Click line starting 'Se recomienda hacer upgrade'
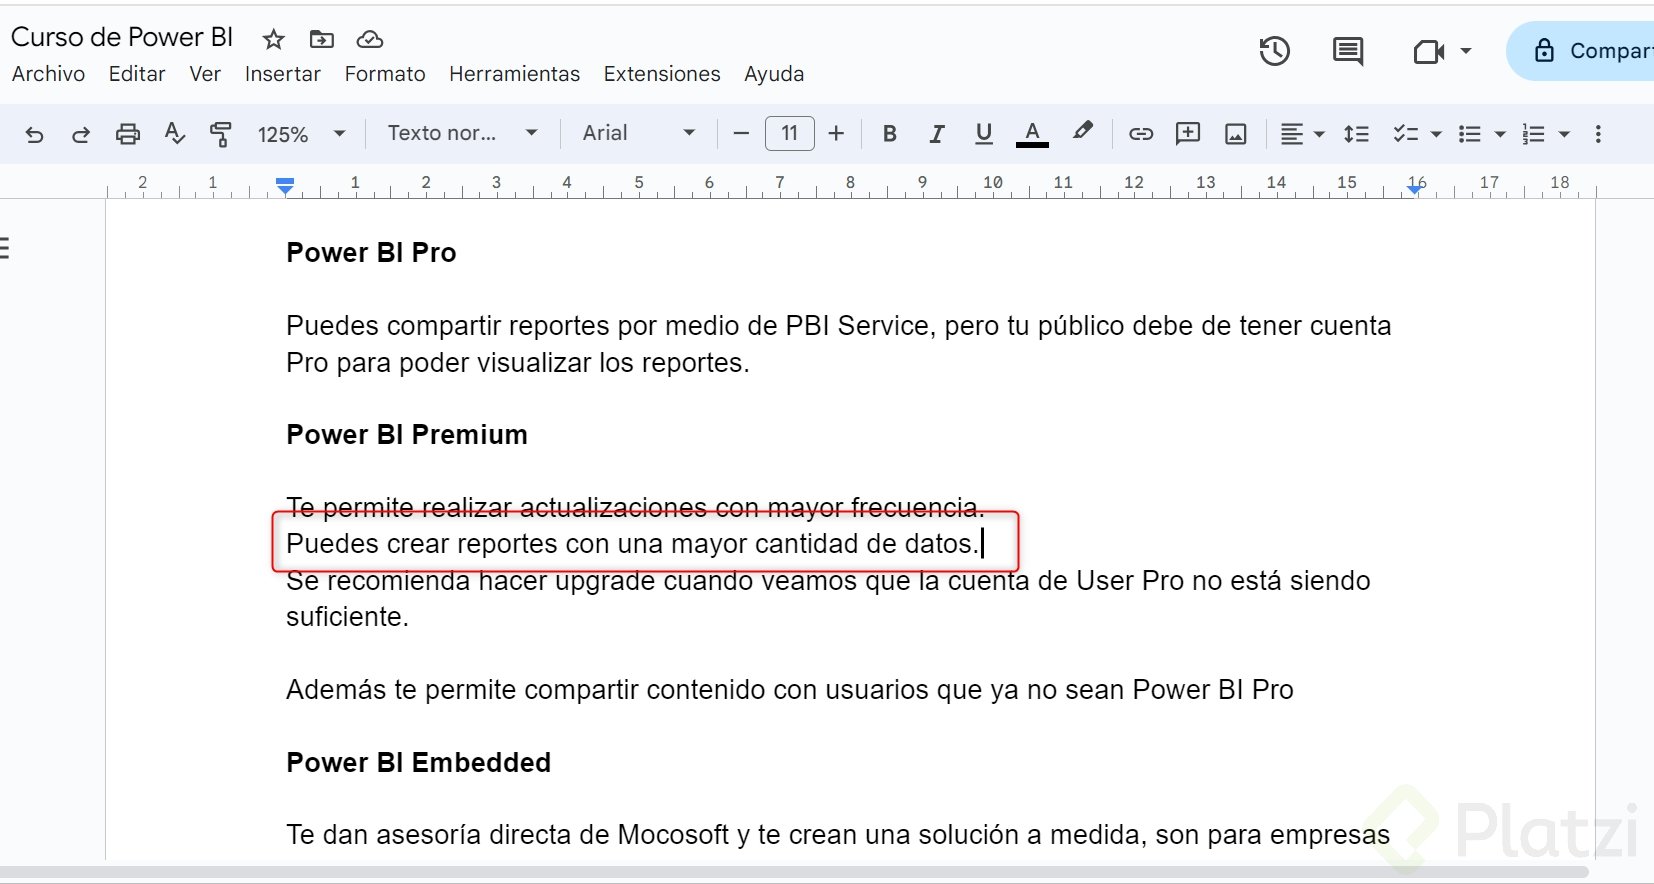1654x884 pixels. [x=828, y=599]
